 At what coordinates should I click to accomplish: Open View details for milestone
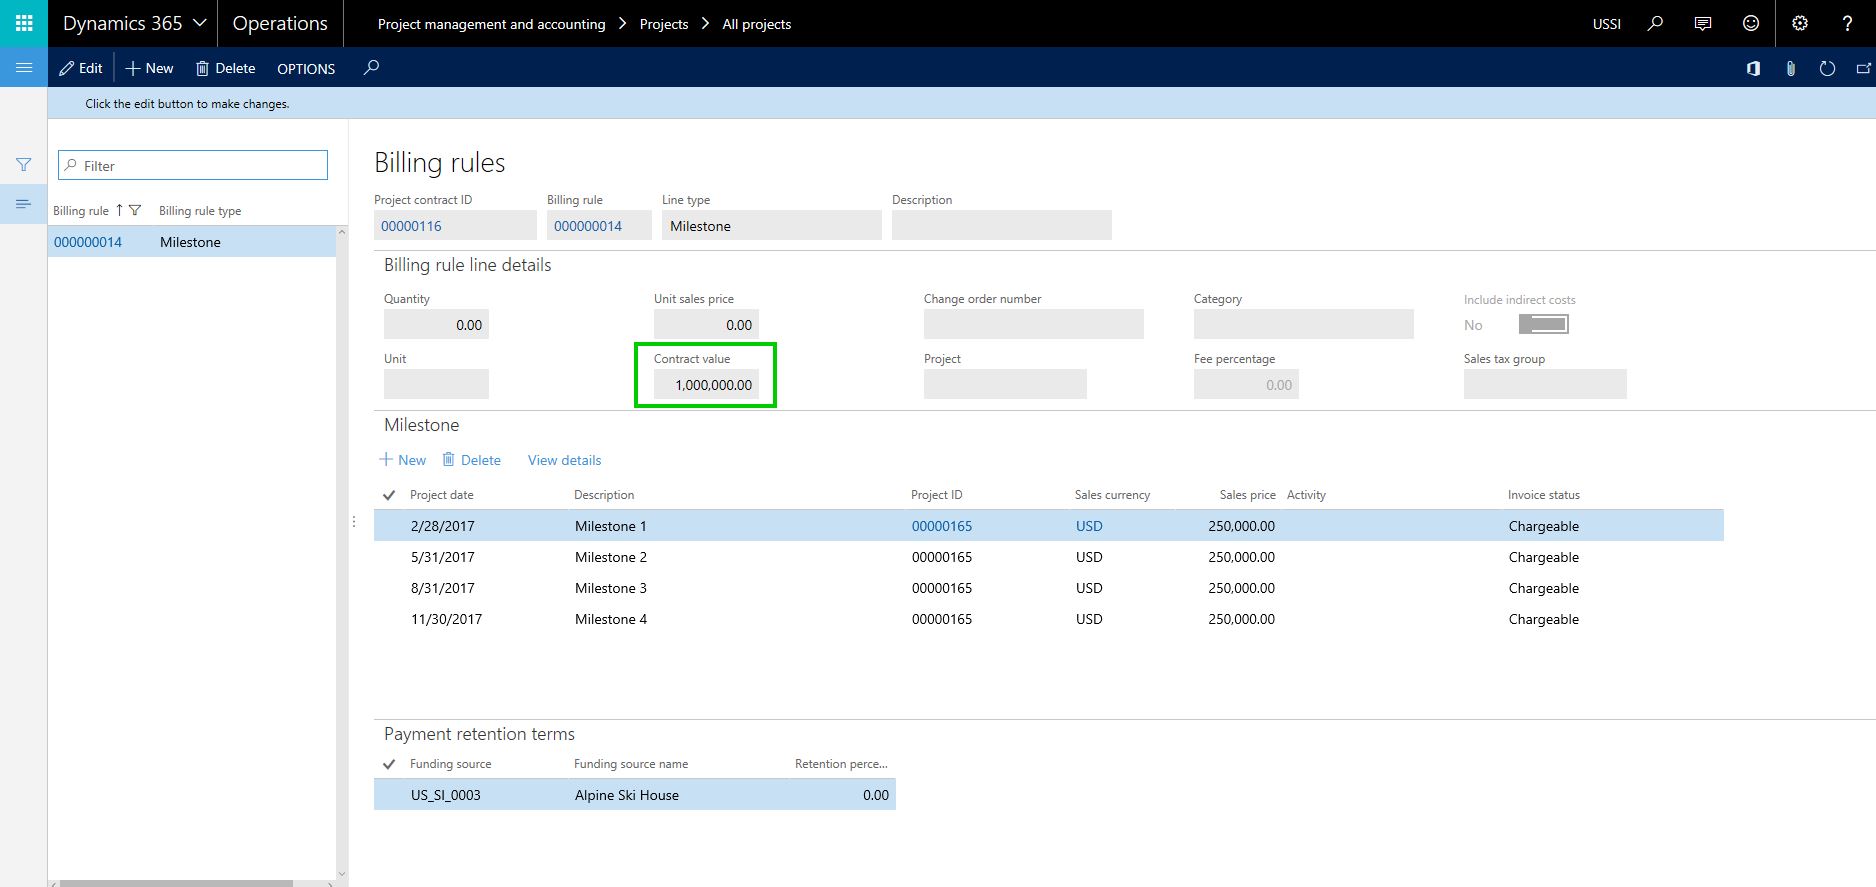click(564, 460)
